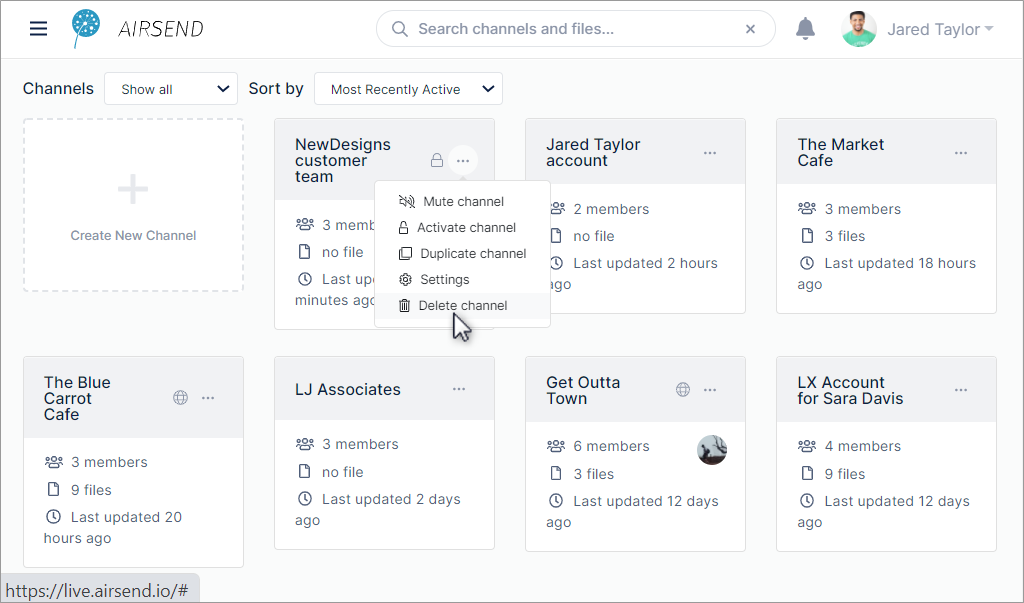This screenshot has width=1024, height=603.
Task: Open The Blue Carrot Cafe options dots
Action: (x=208, y=398)
